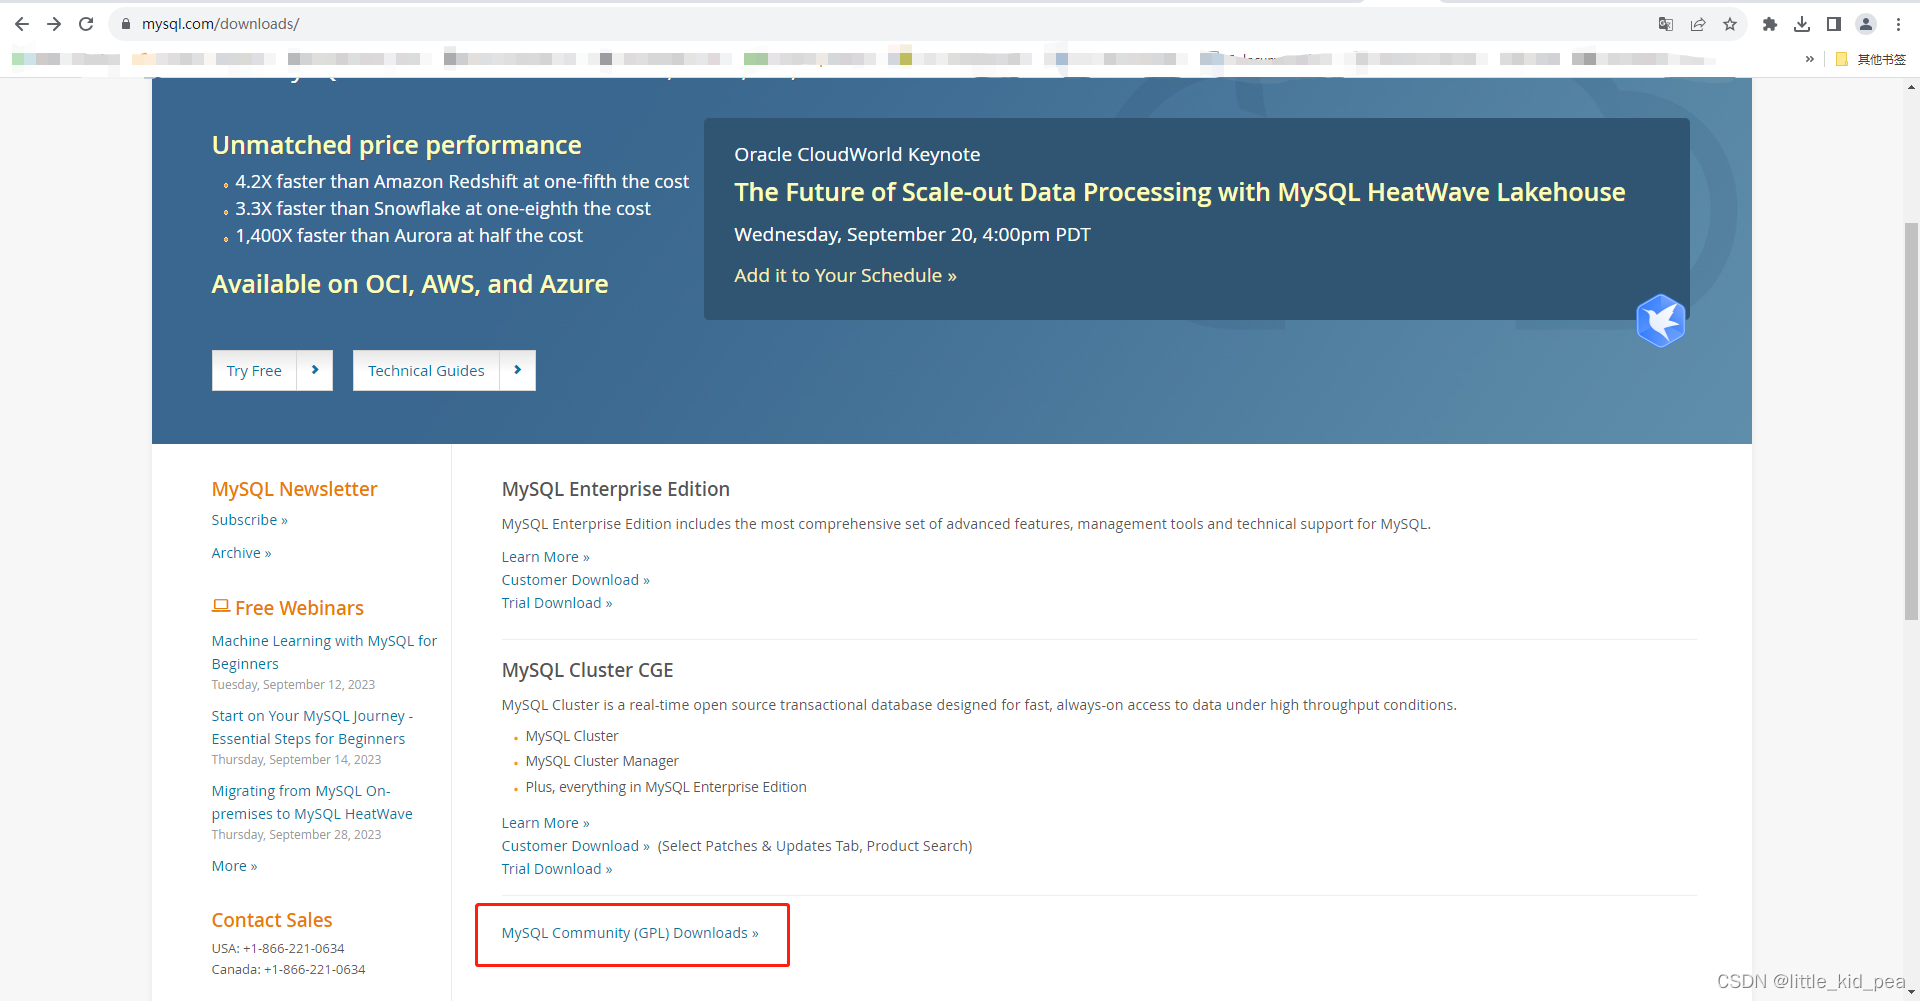Click the Amazon Redshift comparison bullet
The image size is (1920, 1001).
tap(462, 181)
